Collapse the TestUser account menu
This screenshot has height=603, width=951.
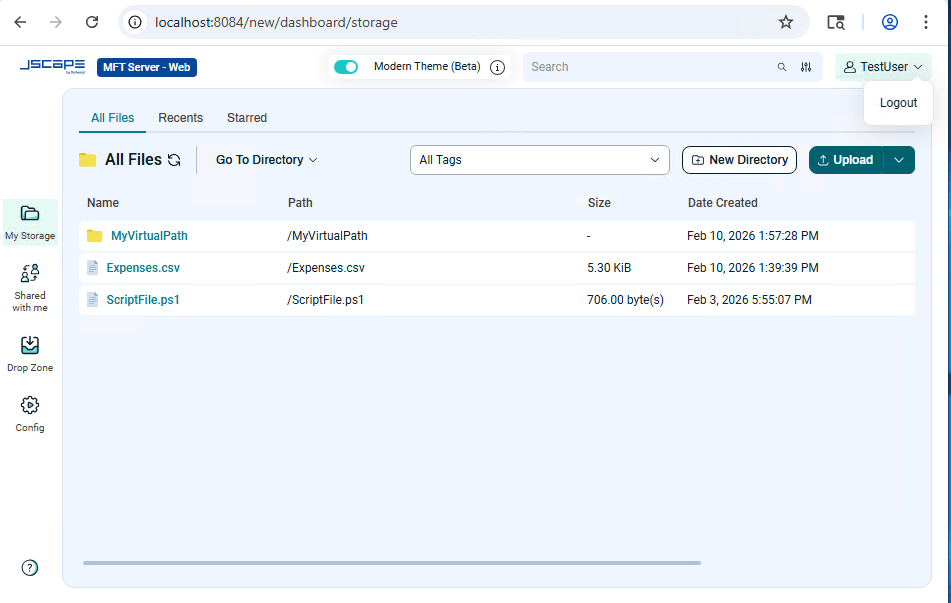tap(883, 67)
